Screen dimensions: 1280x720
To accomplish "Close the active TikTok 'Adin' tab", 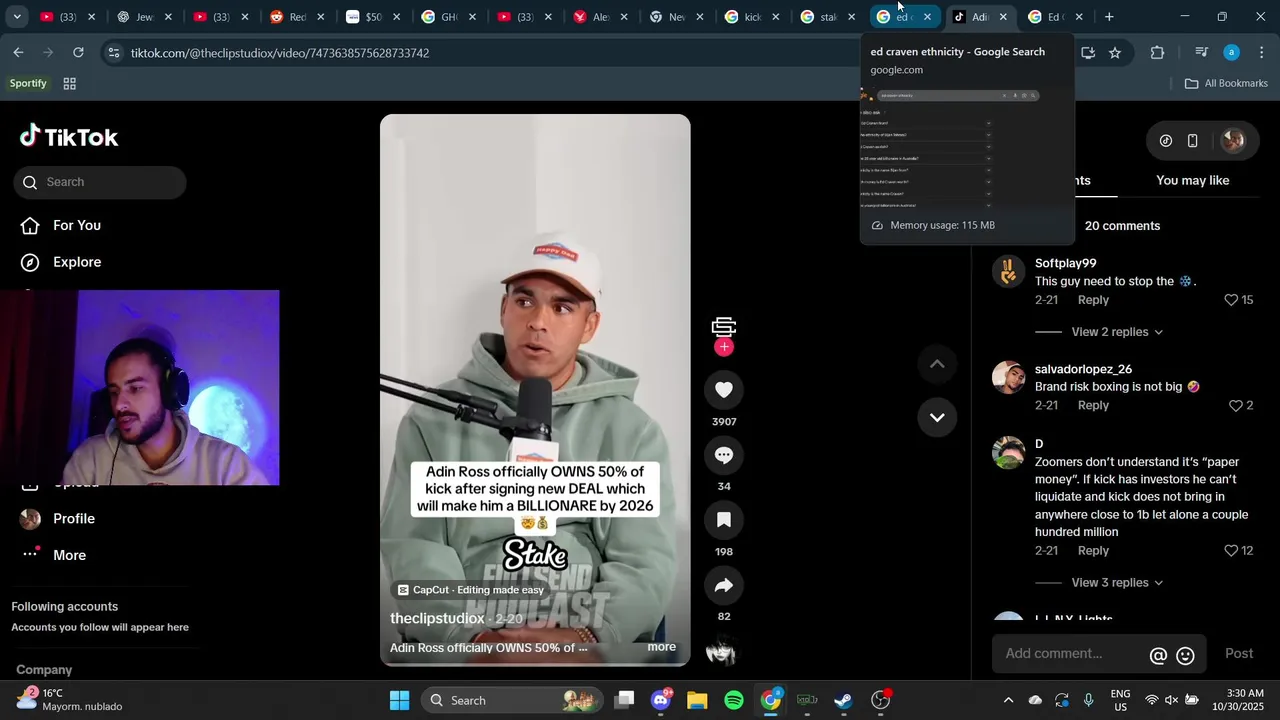I will tap(1003, 17).
